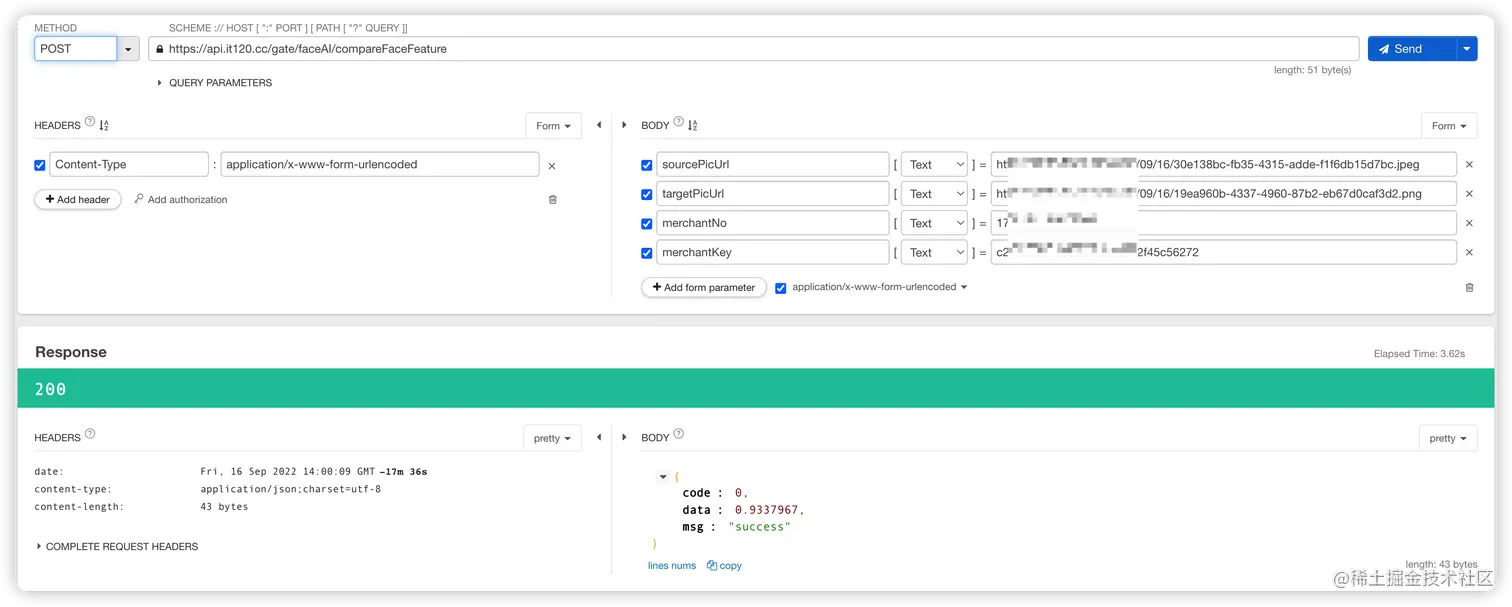
Task: Open response headers pretty dropdown
Action: point(552,438)
